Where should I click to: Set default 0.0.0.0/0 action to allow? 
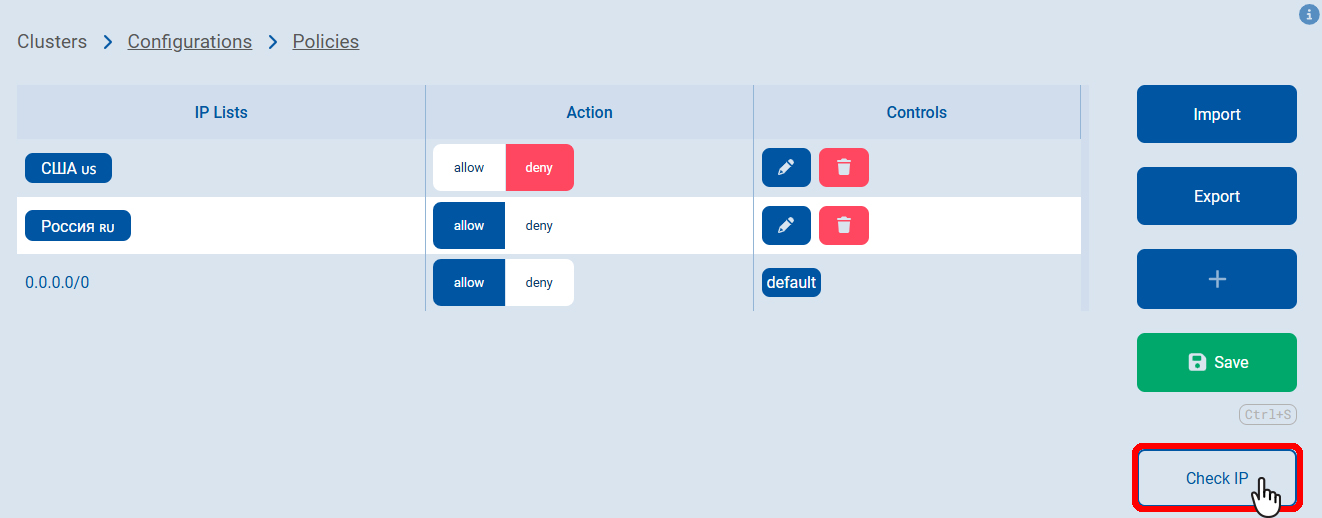pyautogui.click(x=469, y=283)
